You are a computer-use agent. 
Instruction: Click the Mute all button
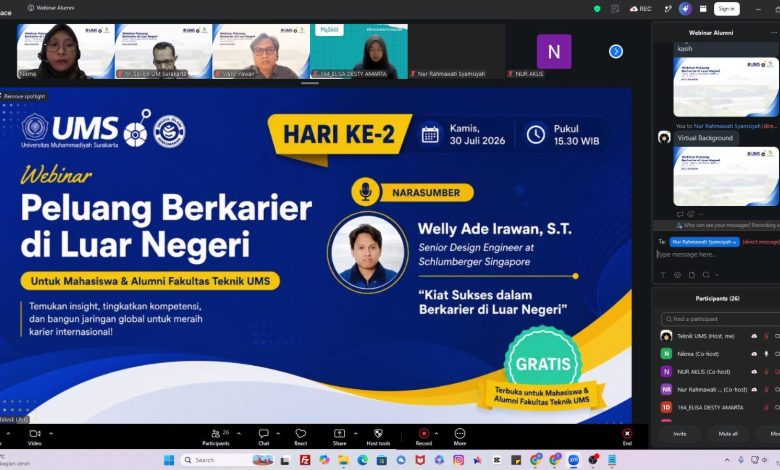728,434
